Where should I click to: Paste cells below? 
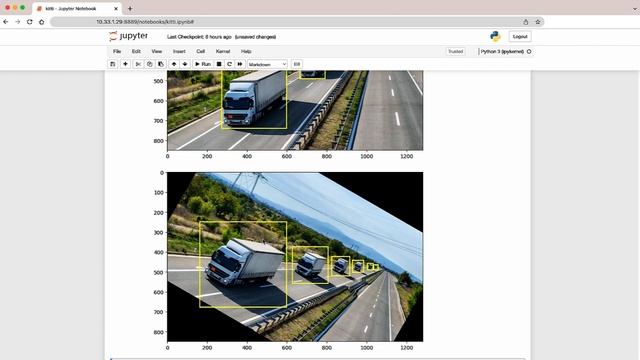(161, 64)
